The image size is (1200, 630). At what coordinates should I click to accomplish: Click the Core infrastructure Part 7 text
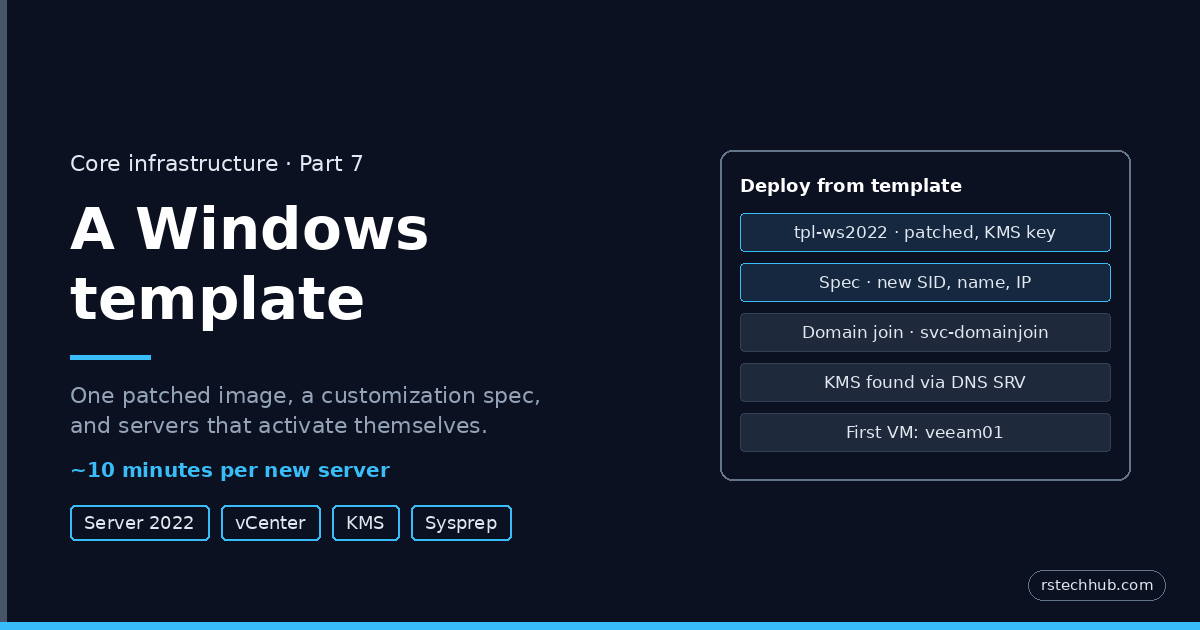click(217, 164)
